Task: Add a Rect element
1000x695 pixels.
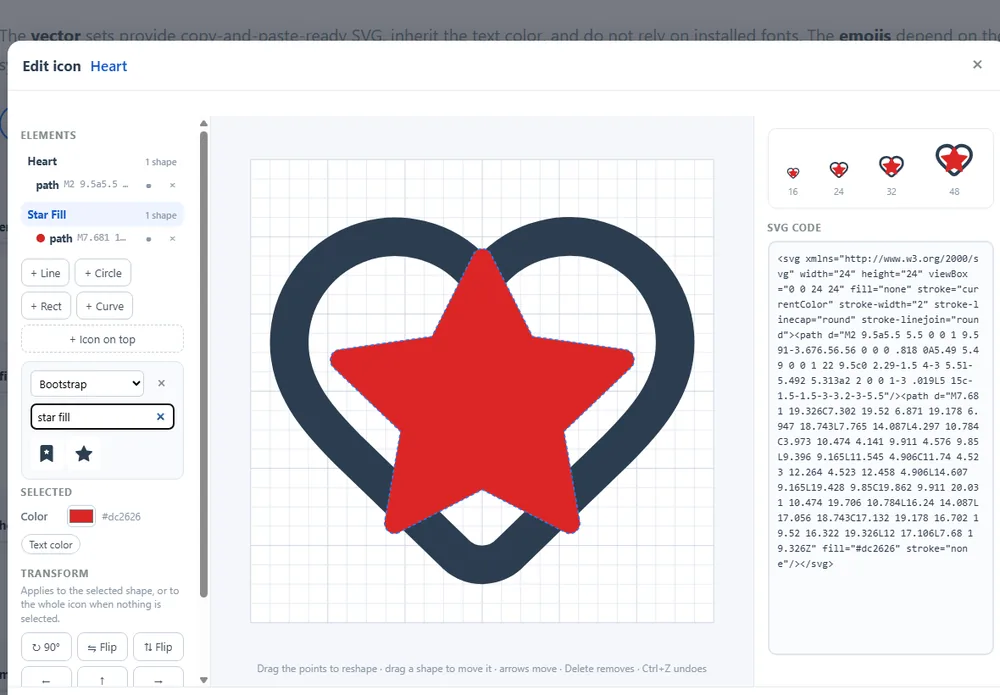Action: pos(46,306)
